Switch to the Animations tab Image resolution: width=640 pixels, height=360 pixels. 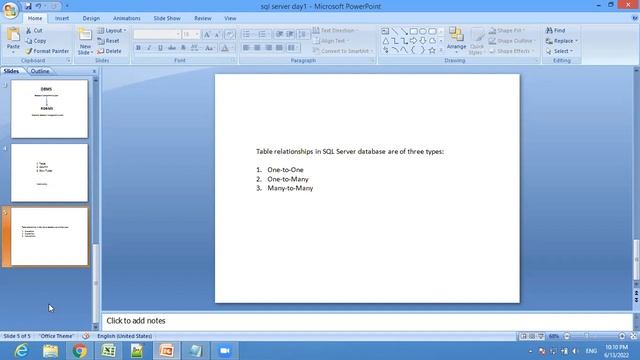[127, 18]
